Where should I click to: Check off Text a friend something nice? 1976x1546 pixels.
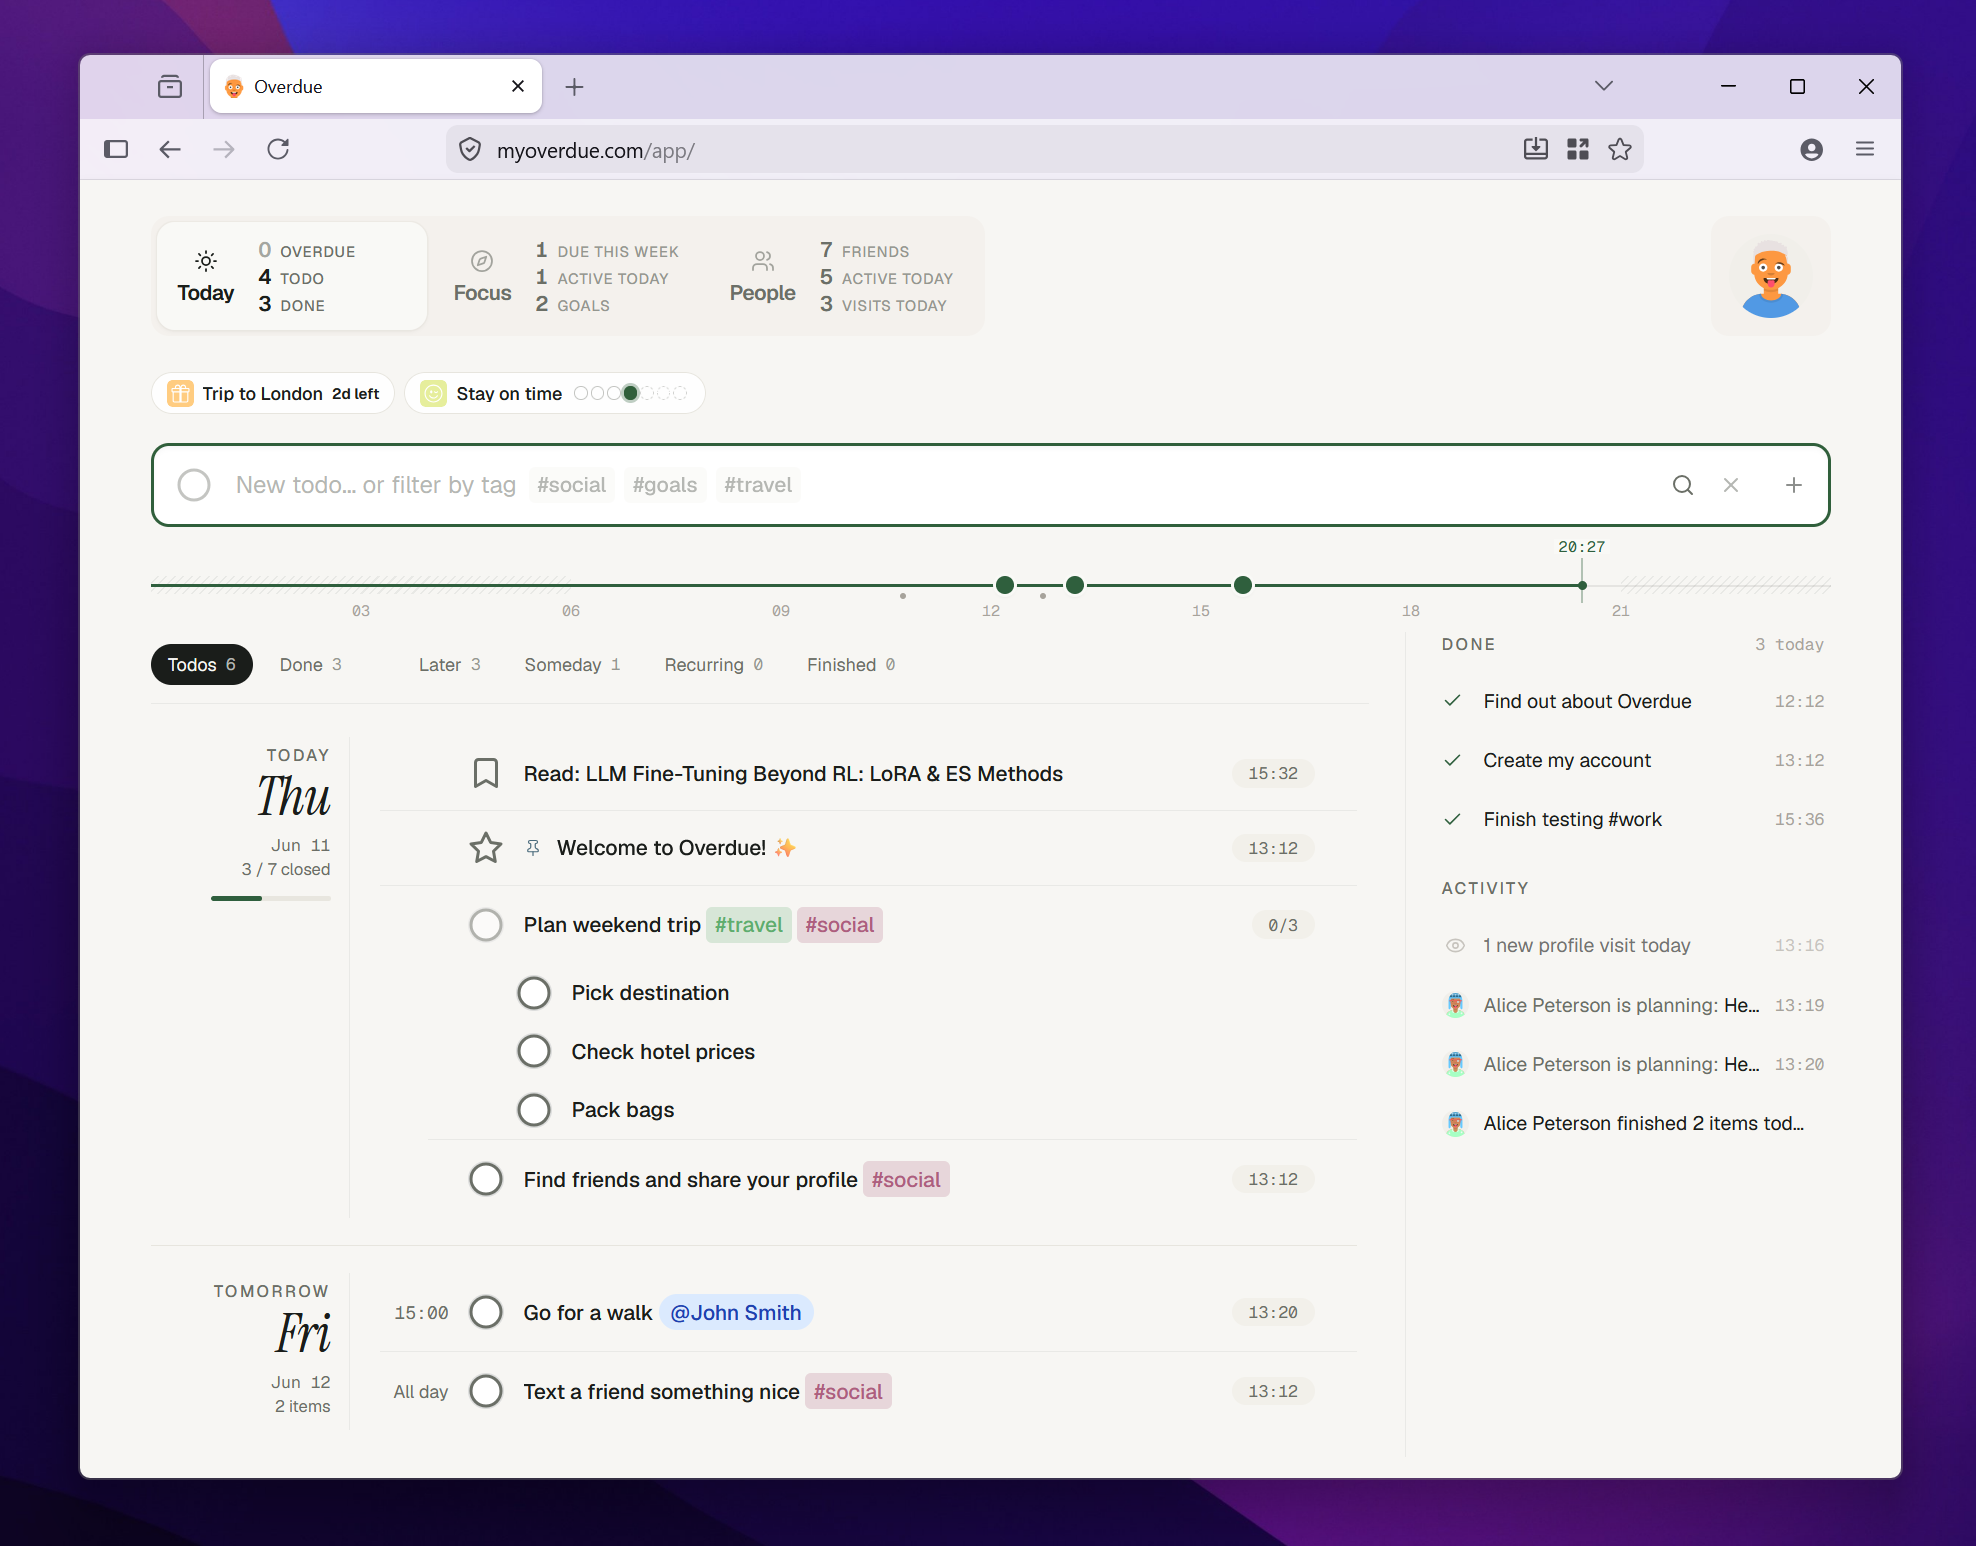(486, 1391)
